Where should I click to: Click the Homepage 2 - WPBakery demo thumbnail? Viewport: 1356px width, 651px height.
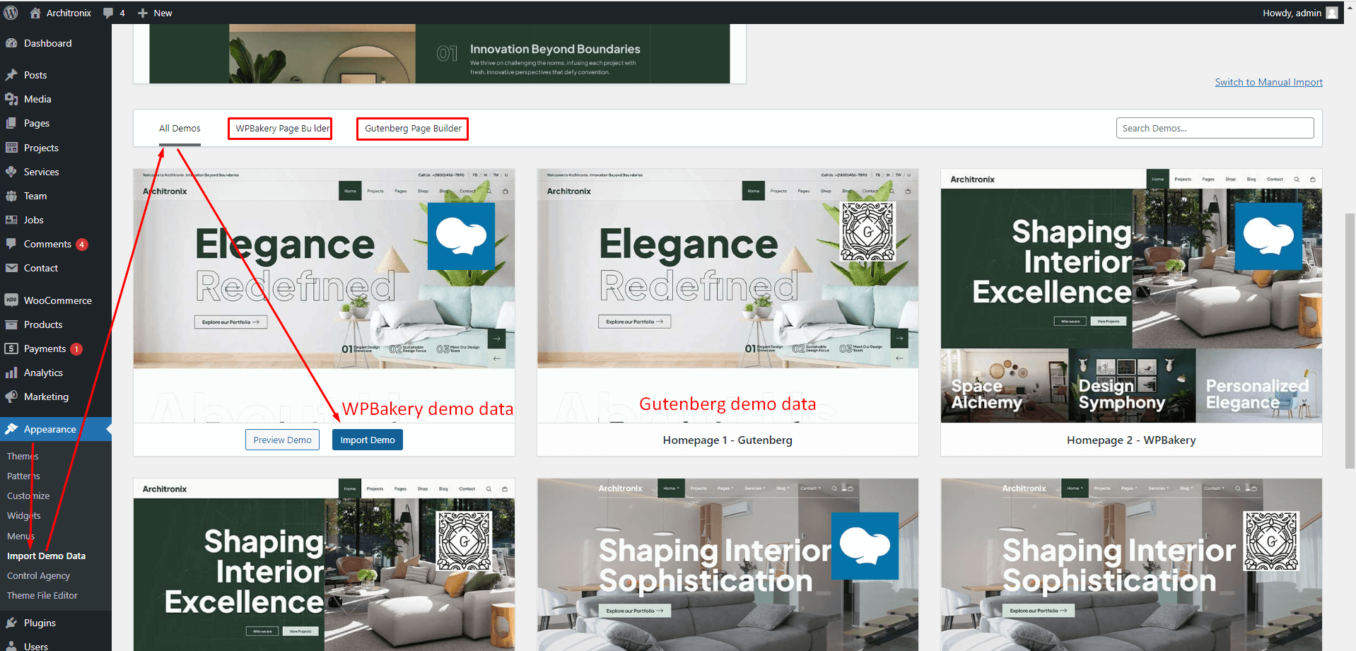pos(1131,296)
